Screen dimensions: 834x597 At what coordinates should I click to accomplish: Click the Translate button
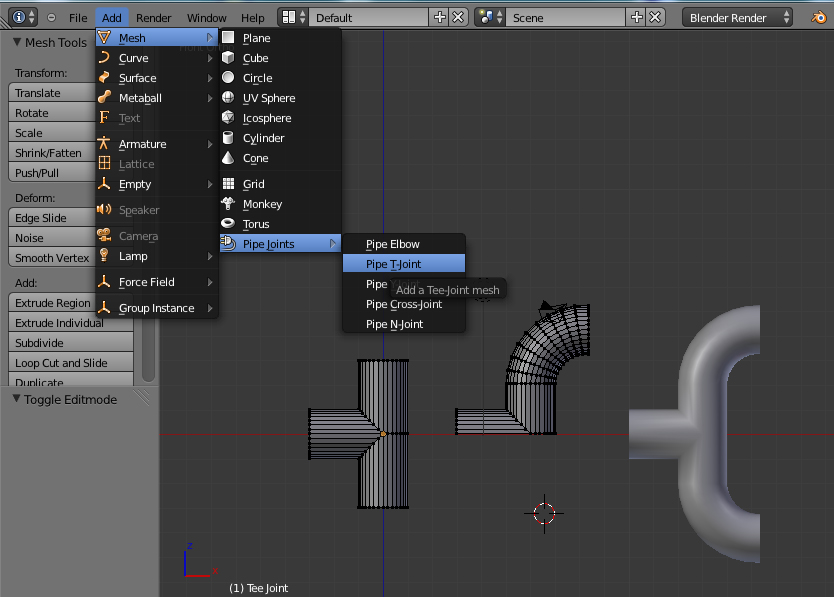click(x=53, y=93)
